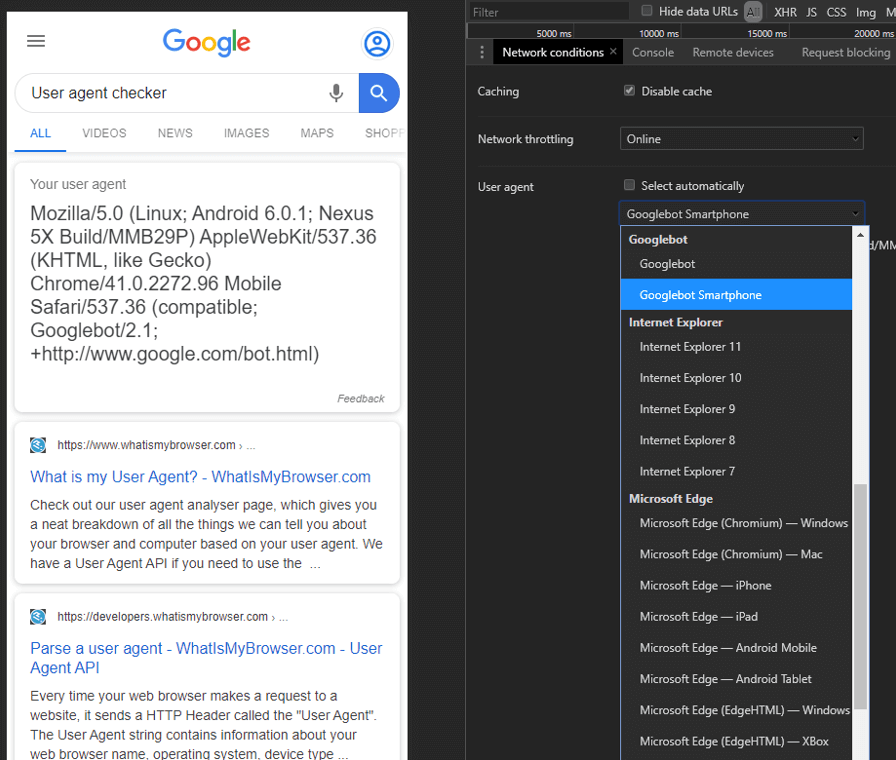The image size is (896, 760).
Task: Open the Network throttling Online dropdown
Action: tap(742, 139)
